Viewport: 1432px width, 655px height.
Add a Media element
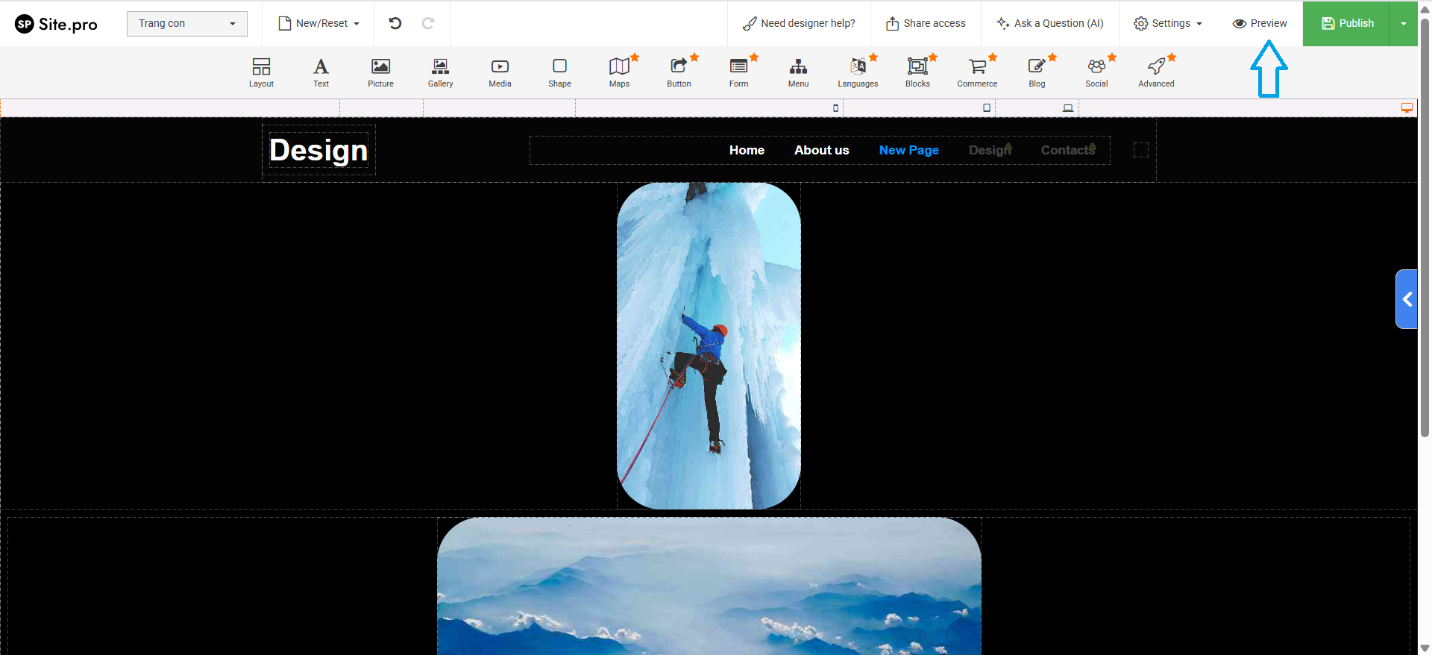click(x=500, y=72)
